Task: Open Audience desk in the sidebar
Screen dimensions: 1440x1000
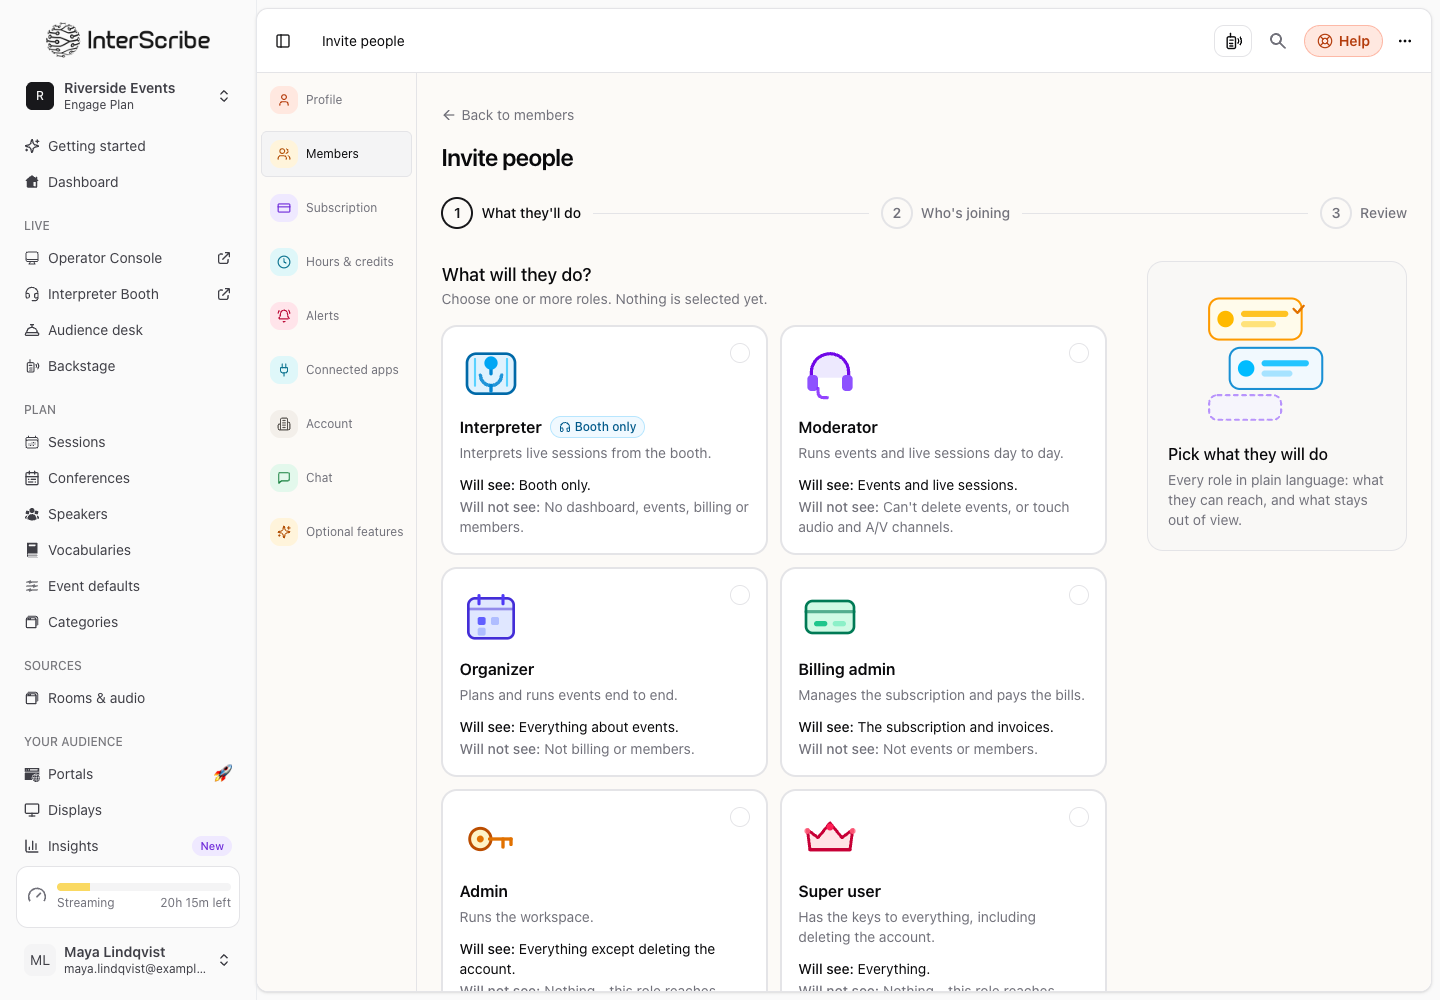Action: pyautogui.click(x=128, y=330)
